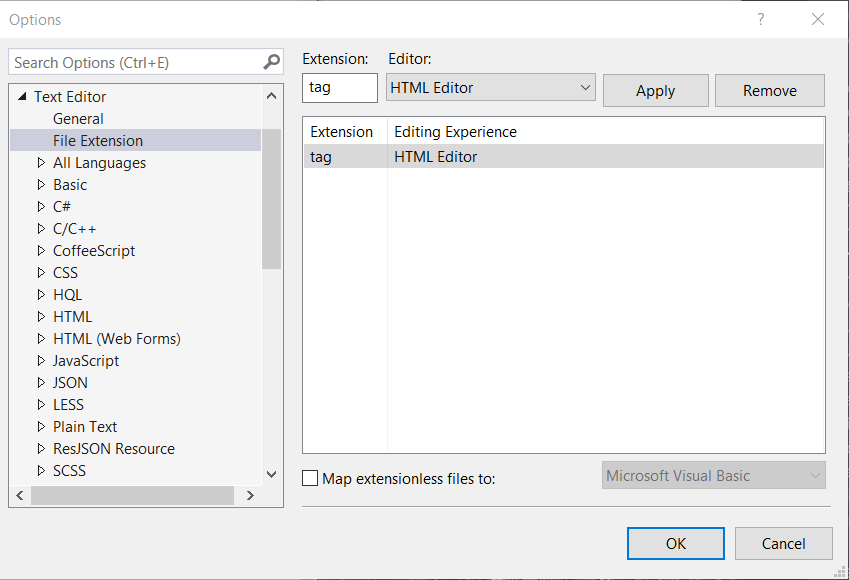Expand the HTML node

(40, 316)
